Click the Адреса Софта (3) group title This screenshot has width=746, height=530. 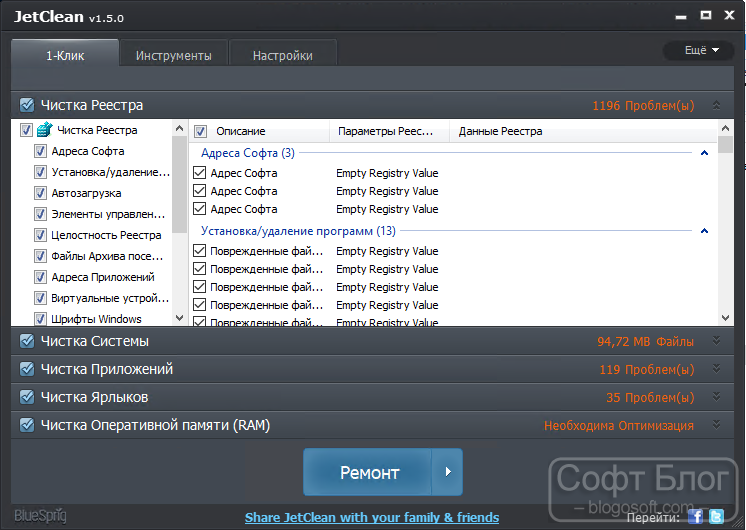[x=248, y=153]
